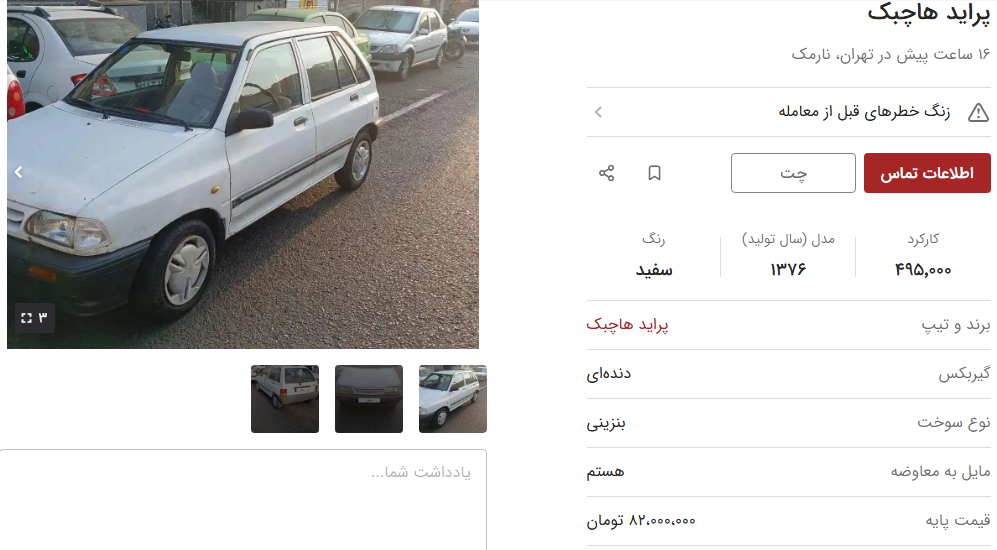Viewport: 997px width, 550px height.
Task: Go to next photo arrow
Action: tap(18, 172)
